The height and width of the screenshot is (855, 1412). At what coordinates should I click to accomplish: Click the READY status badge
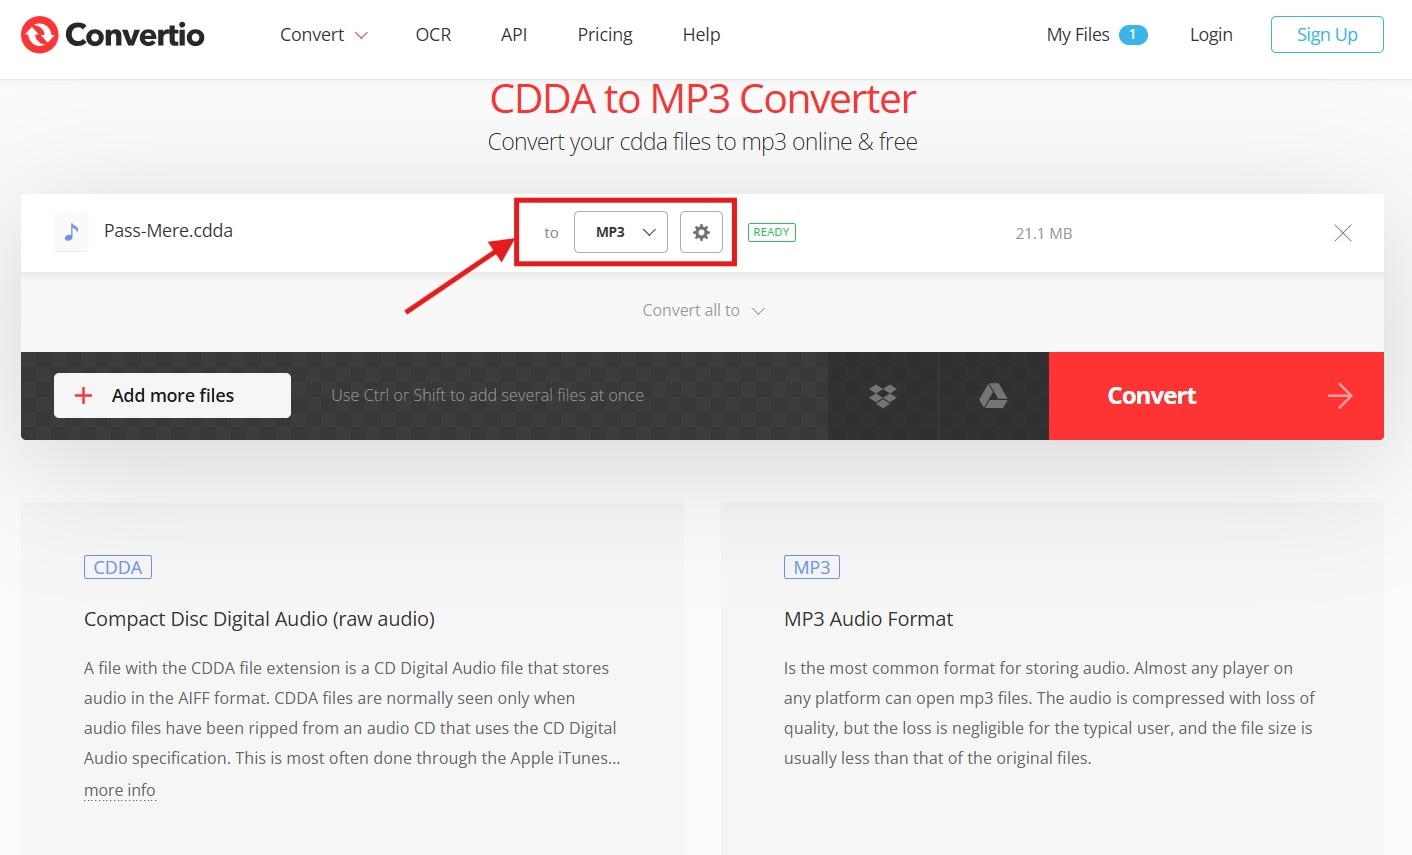click(772, 232)
